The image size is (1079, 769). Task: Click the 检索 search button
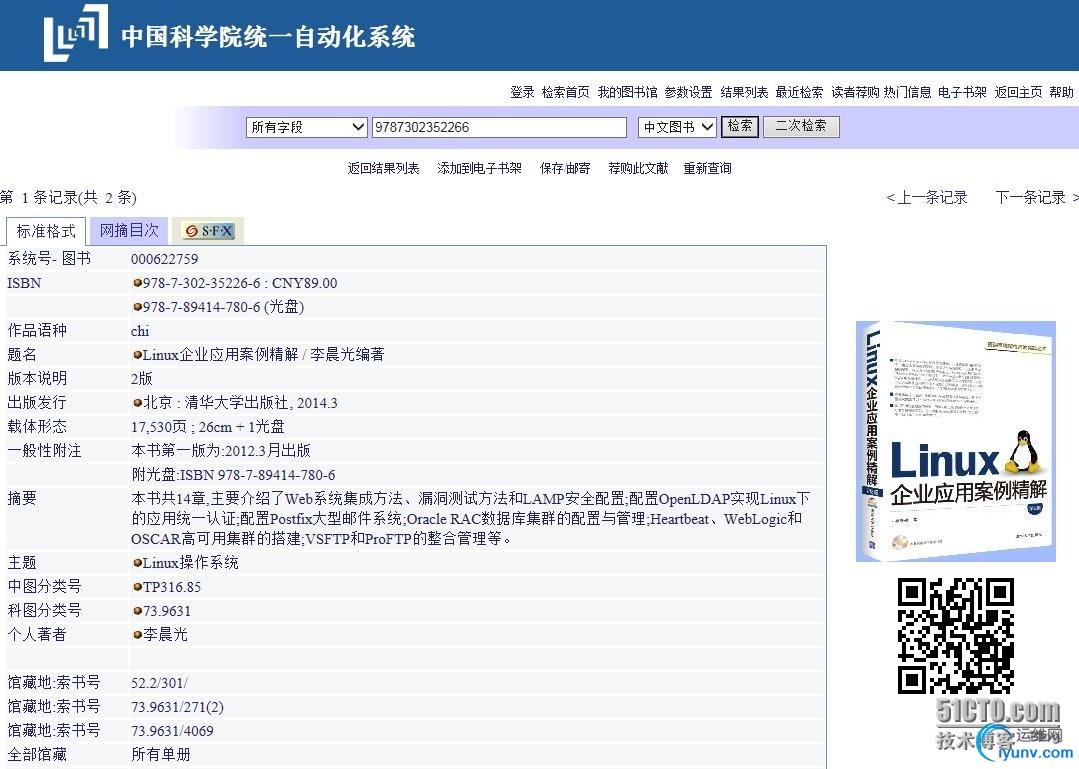[x=740, y=127]
